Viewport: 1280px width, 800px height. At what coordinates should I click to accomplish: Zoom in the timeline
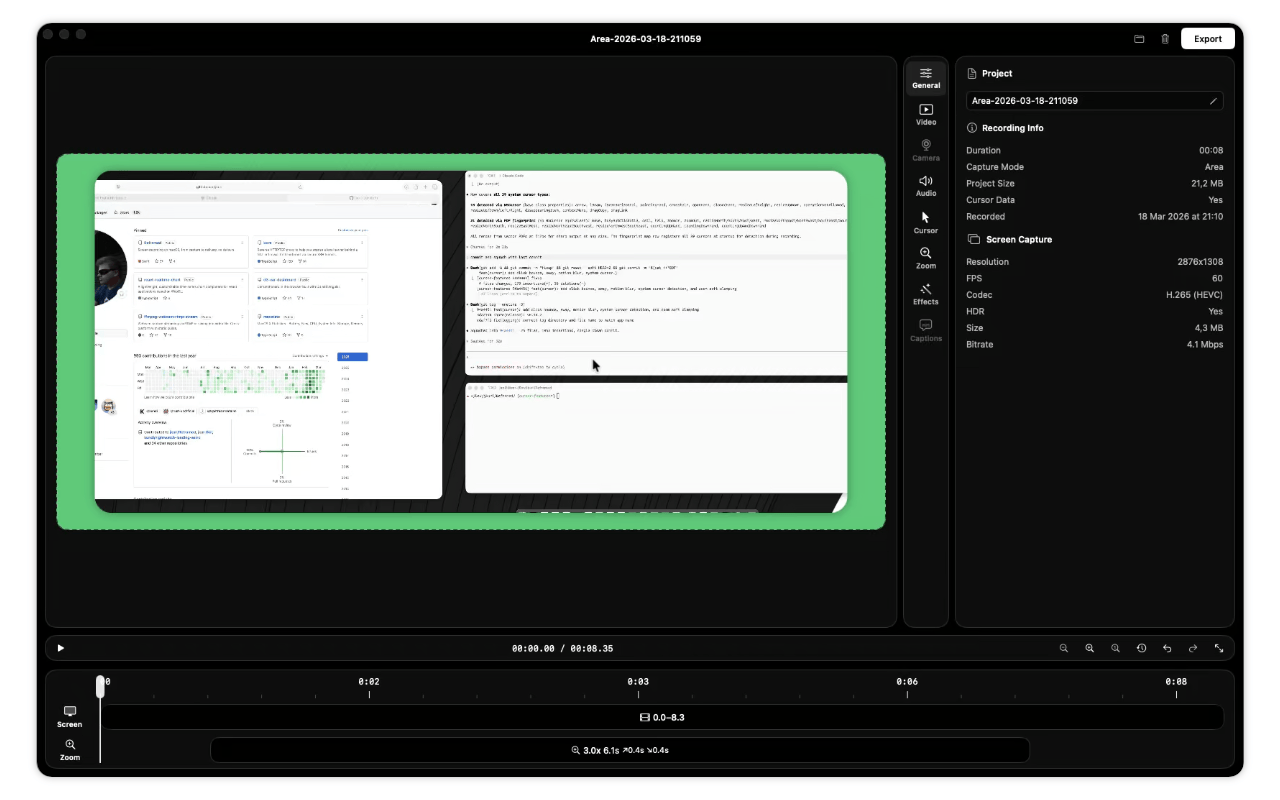pyautogui.click(x=1090, y=648)
